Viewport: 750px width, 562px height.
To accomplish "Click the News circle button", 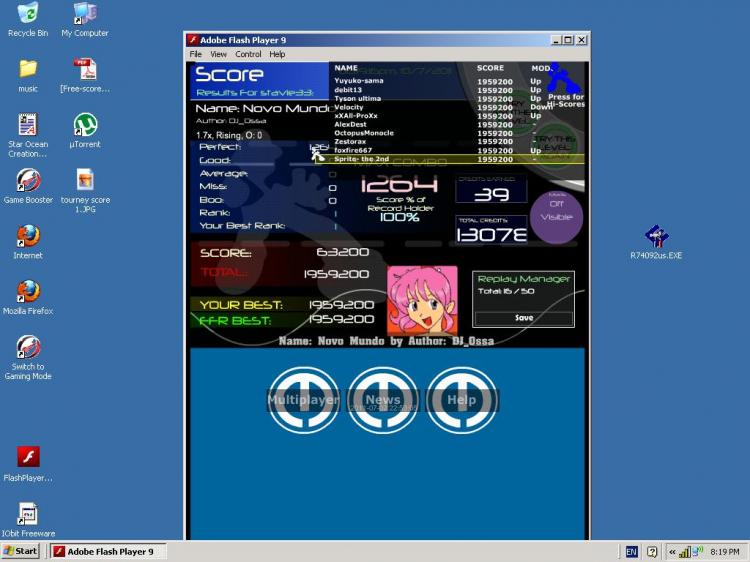I will tap(383, 400).
